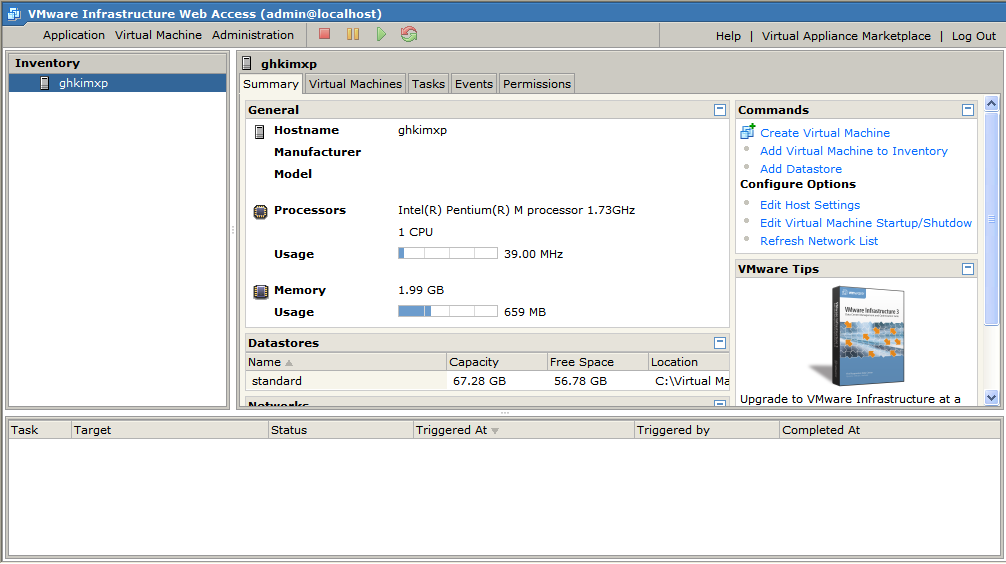Switch to the Tasks tab
The height and width of the screenshot is (564, 1006).
pos(428,84)
